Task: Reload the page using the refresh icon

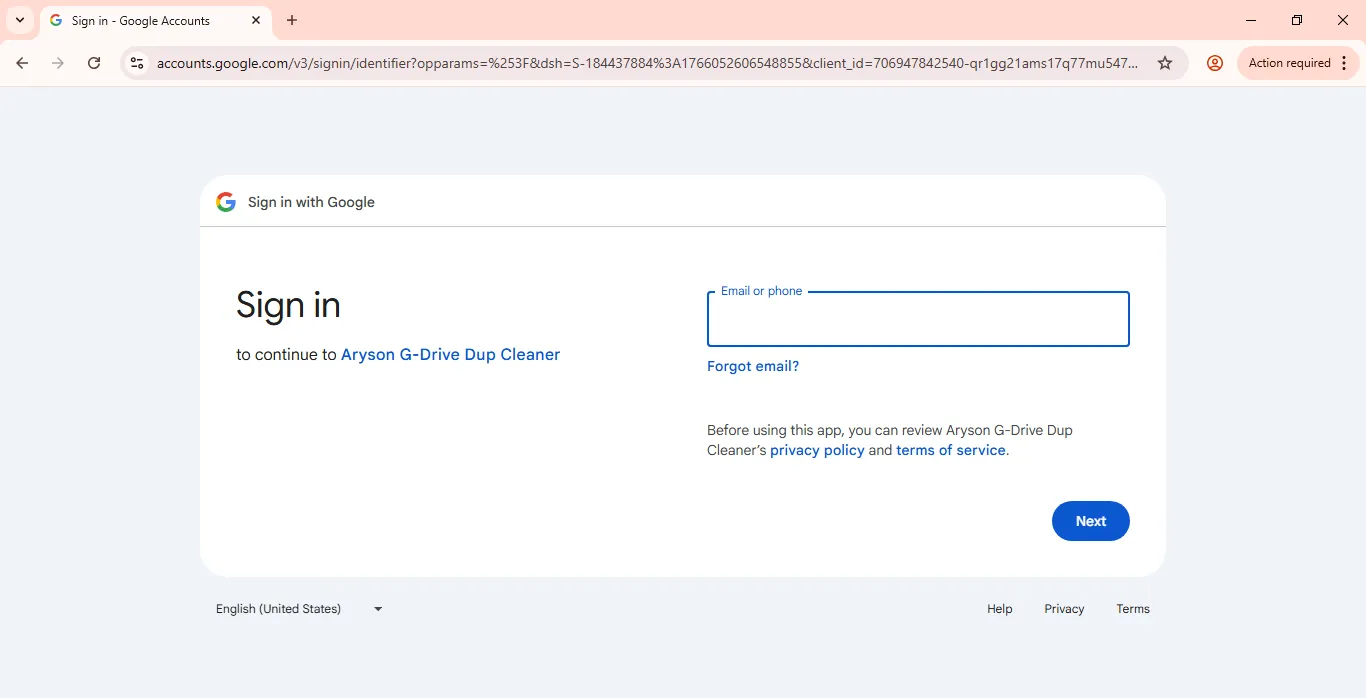Action: point(94,62)
